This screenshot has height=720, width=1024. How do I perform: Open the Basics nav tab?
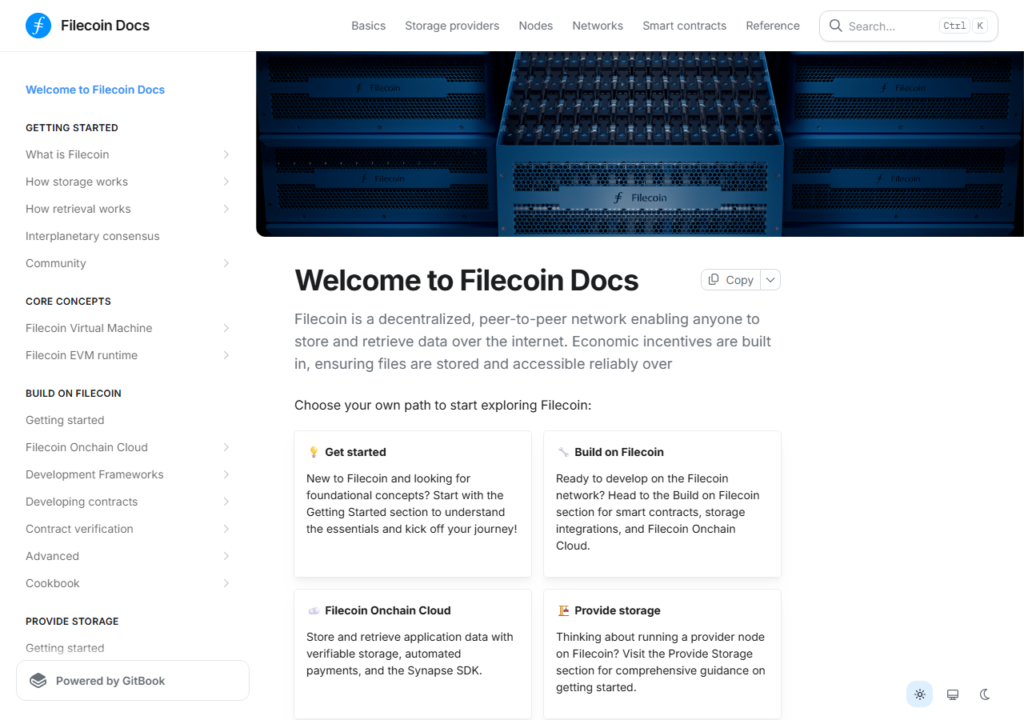[368, 25]
